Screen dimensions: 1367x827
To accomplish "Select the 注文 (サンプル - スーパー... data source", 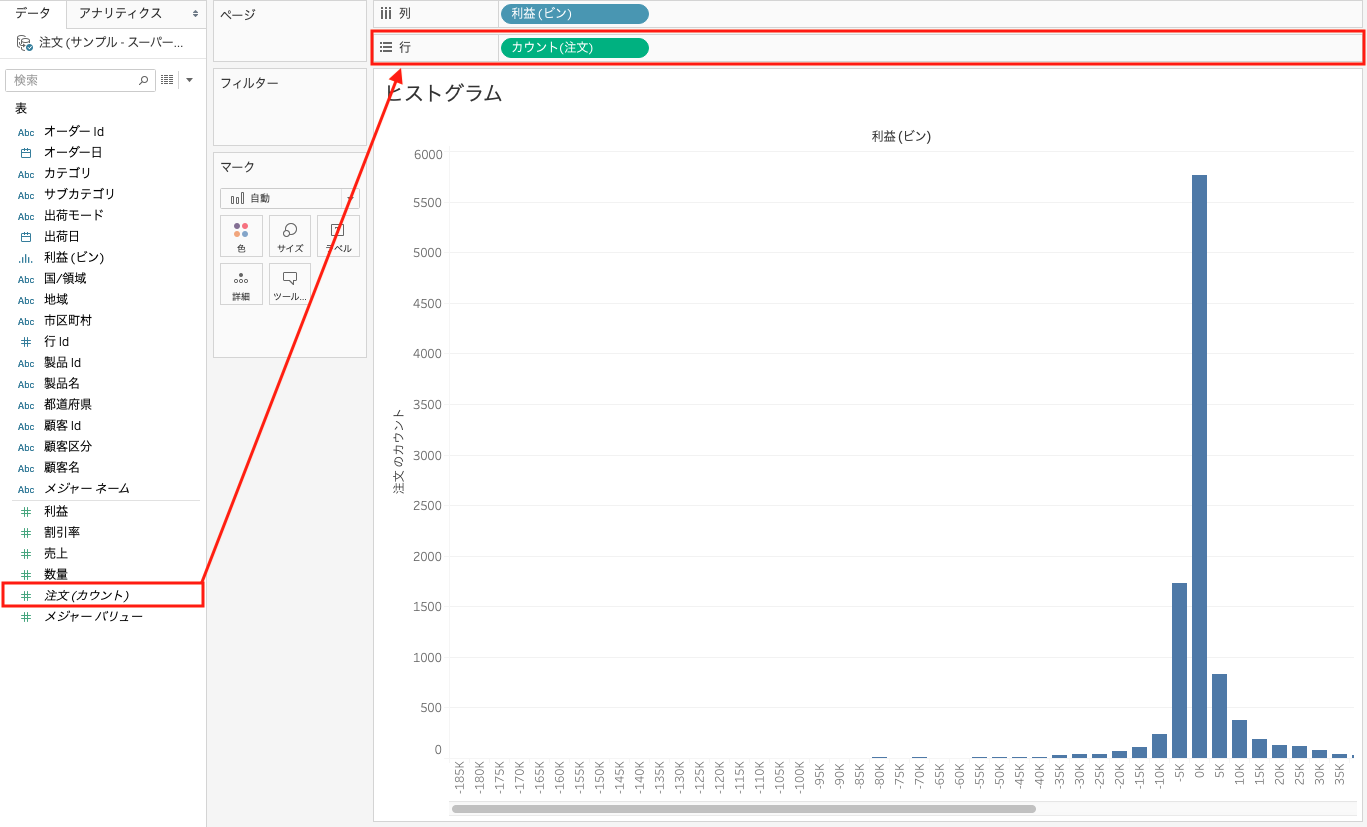I will (111, 43).
